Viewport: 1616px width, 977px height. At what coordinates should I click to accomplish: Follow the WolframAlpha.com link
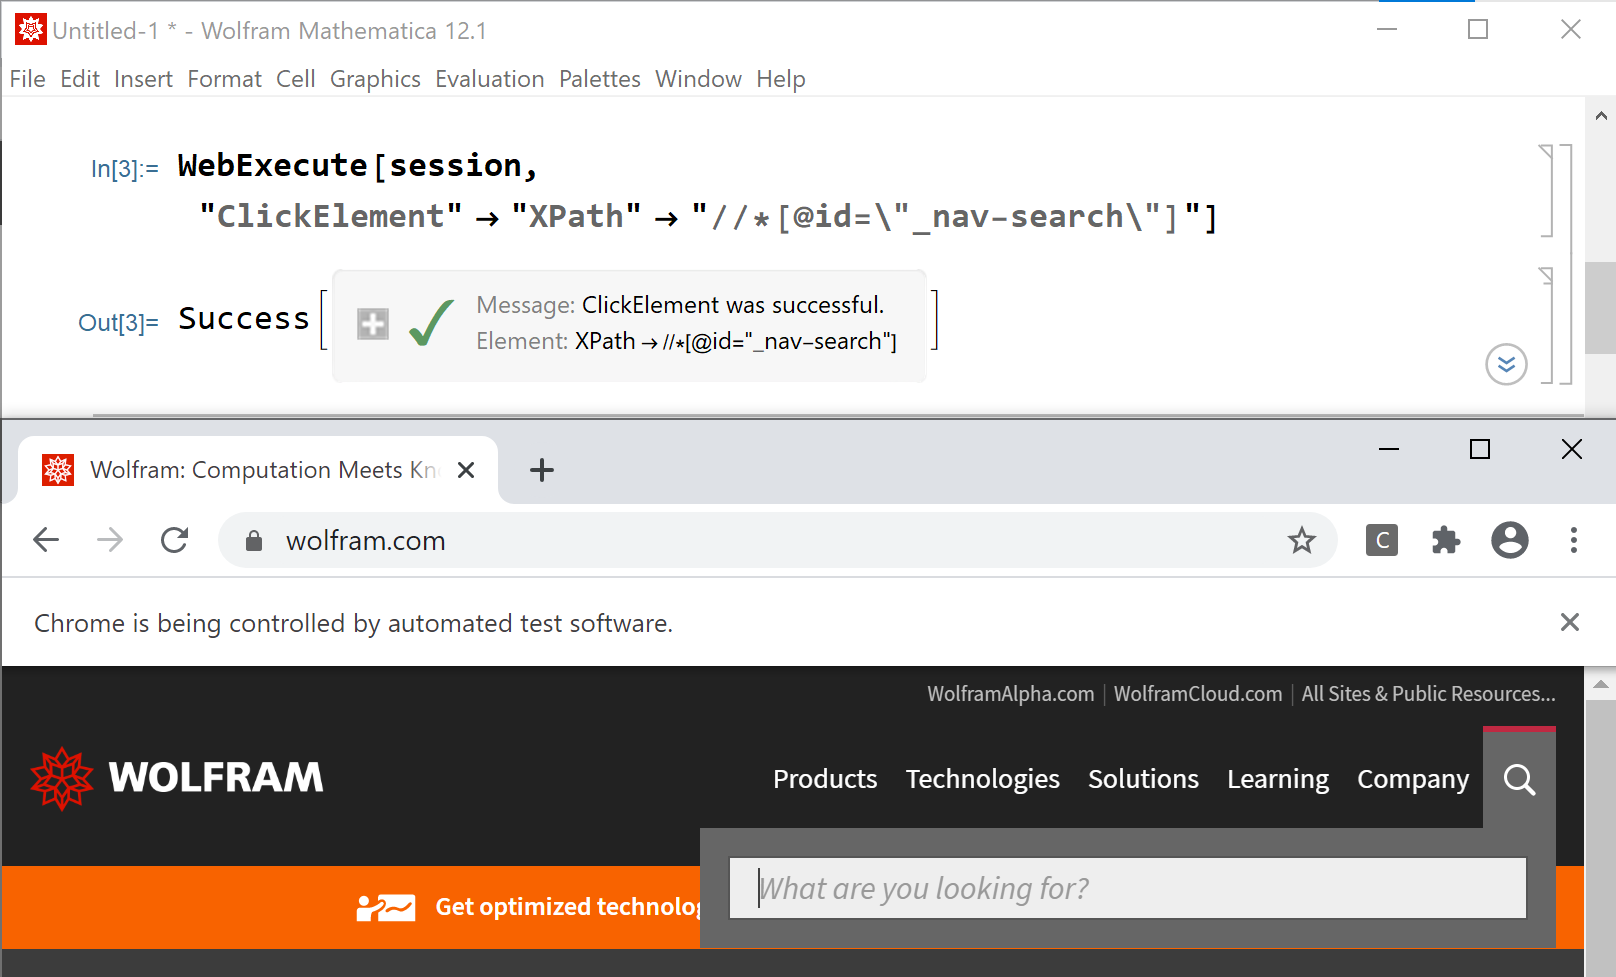click(1010, 694)
